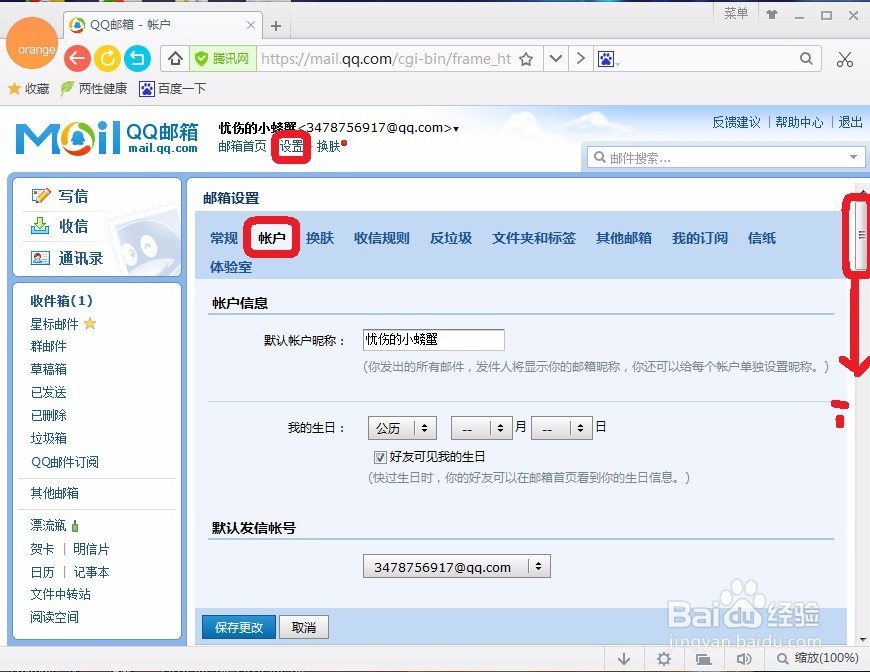Open the default sending account dropdown
The width and height of the screenshot is (870, 672).
pyautogui.click(x=455, y=565)
